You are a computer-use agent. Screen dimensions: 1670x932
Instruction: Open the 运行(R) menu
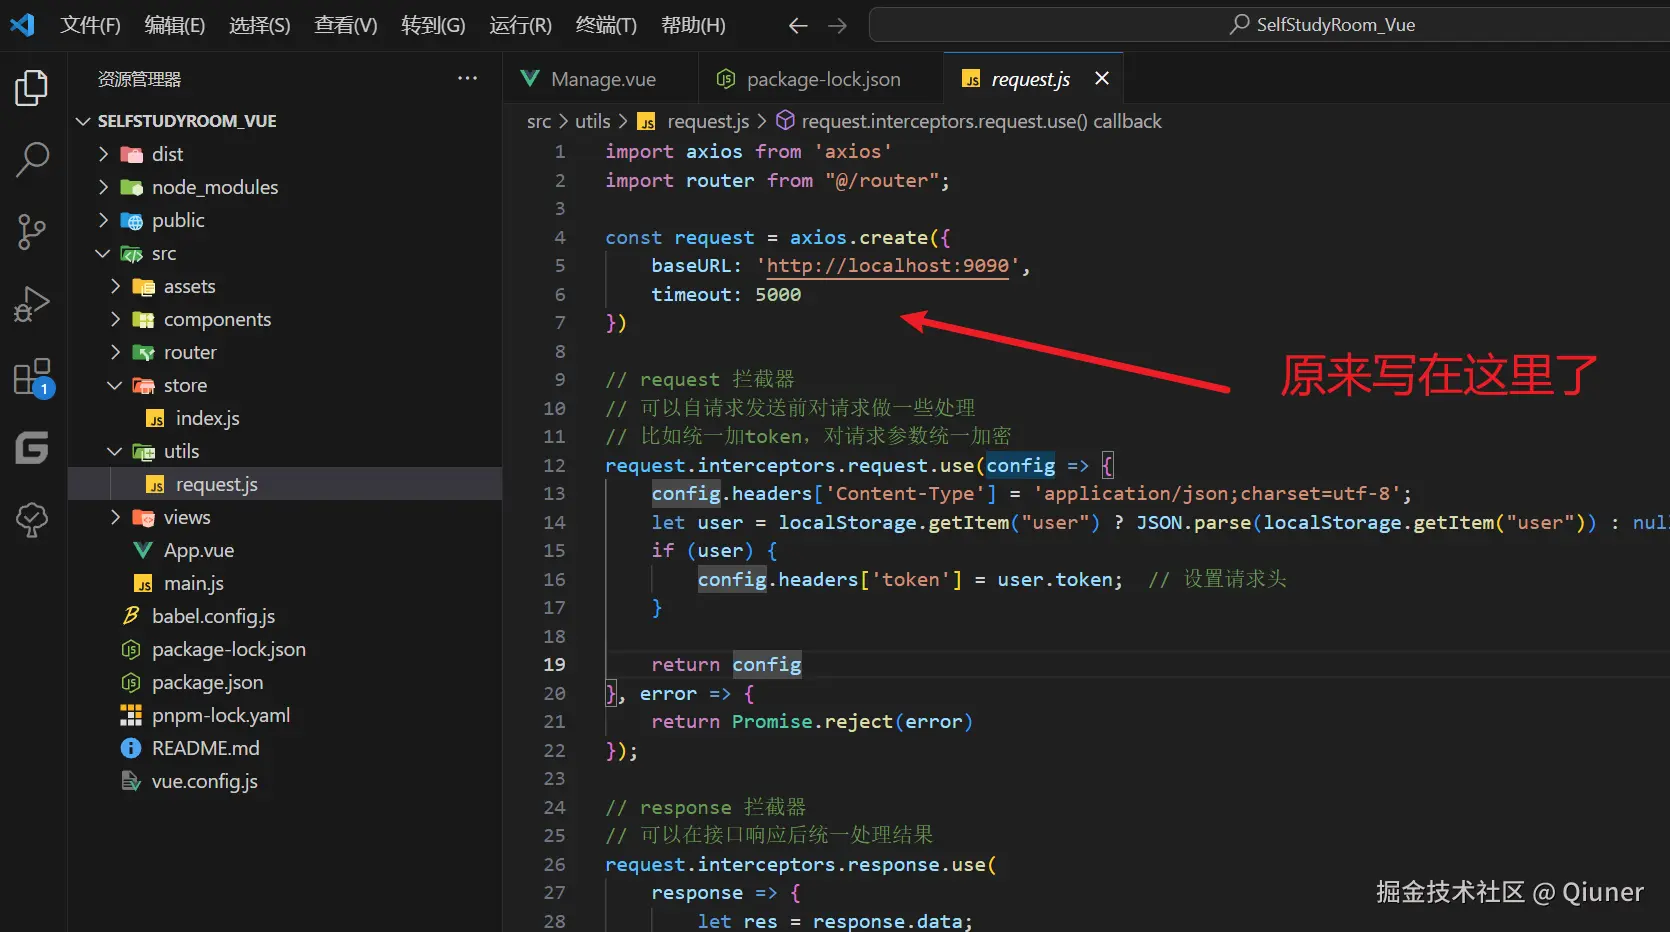click(x=520, y=25)
